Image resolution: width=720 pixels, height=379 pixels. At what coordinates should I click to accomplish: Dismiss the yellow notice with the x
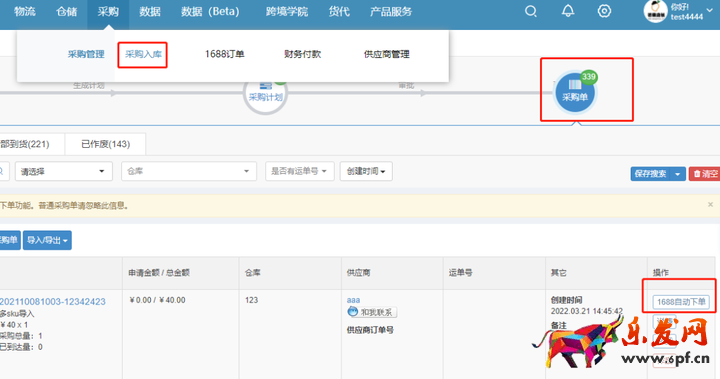(x=710, y=204)
